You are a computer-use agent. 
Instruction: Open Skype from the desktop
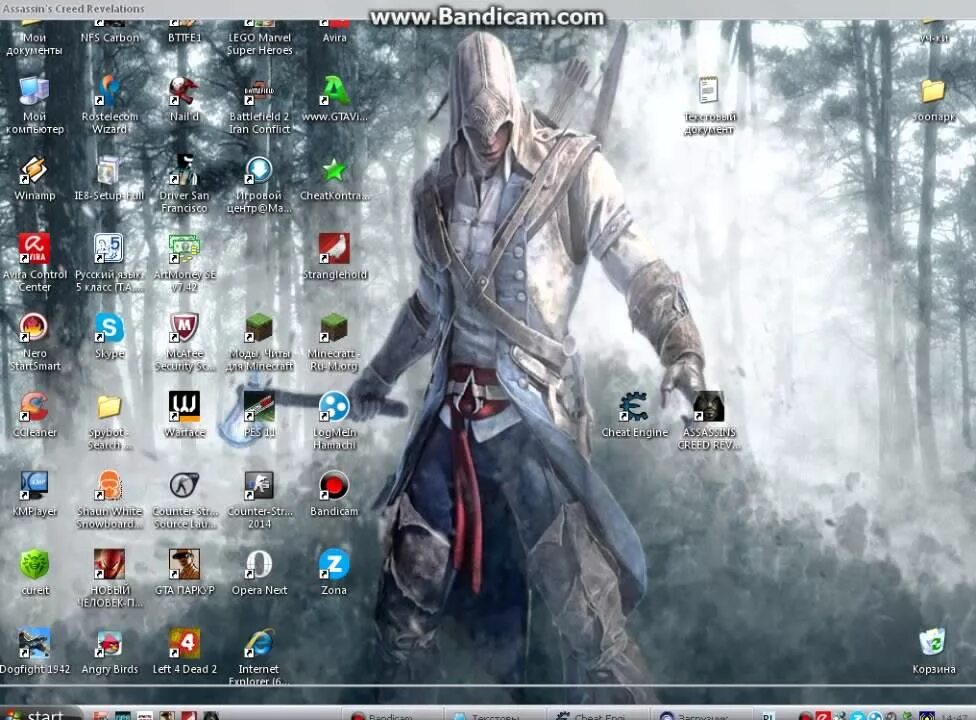pyautogui.click(x=110, y=328)
